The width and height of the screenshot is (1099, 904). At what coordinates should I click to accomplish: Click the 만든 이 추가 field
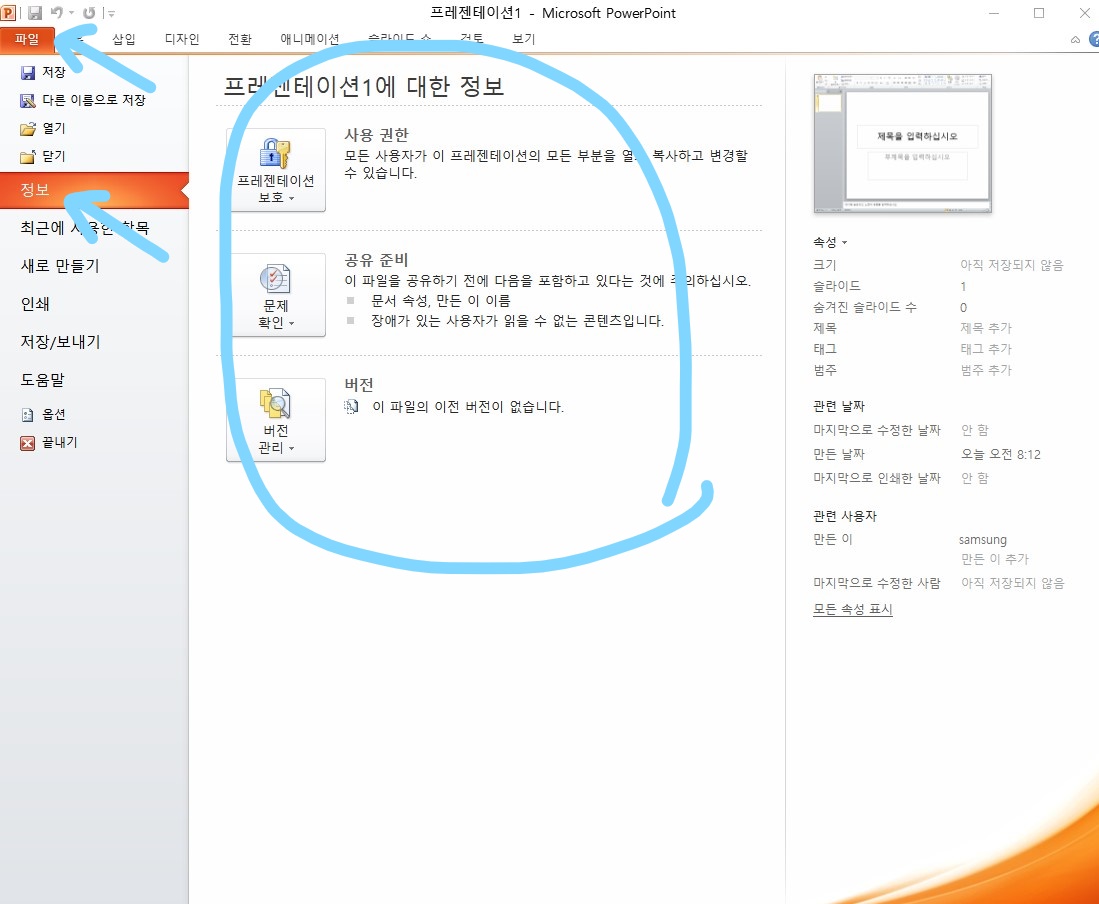click(995, 559)
